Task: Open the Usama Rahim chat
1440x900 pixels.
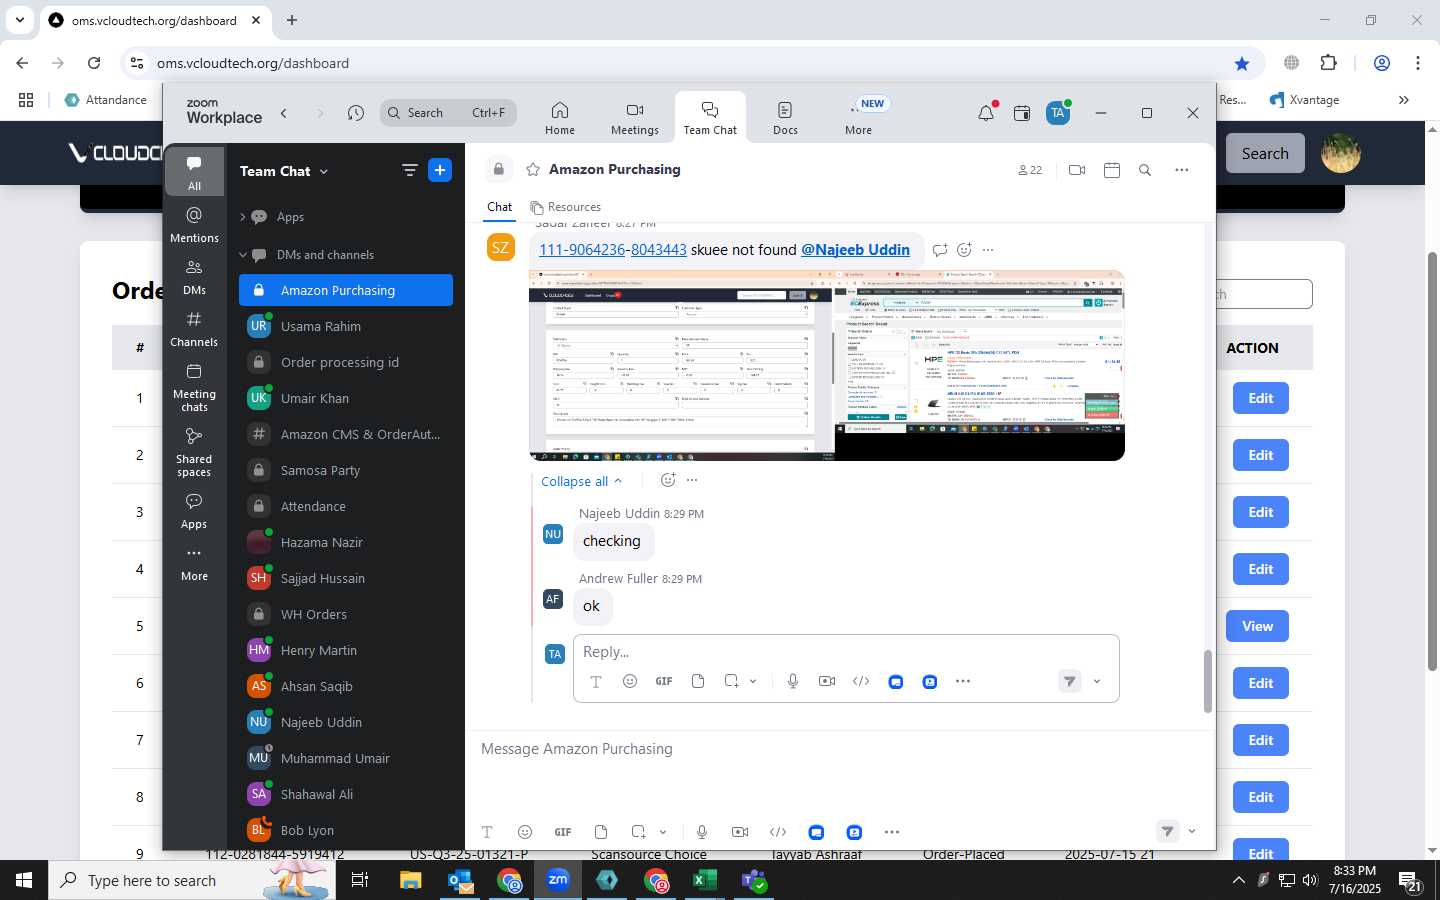Action: tap(346, 326)
